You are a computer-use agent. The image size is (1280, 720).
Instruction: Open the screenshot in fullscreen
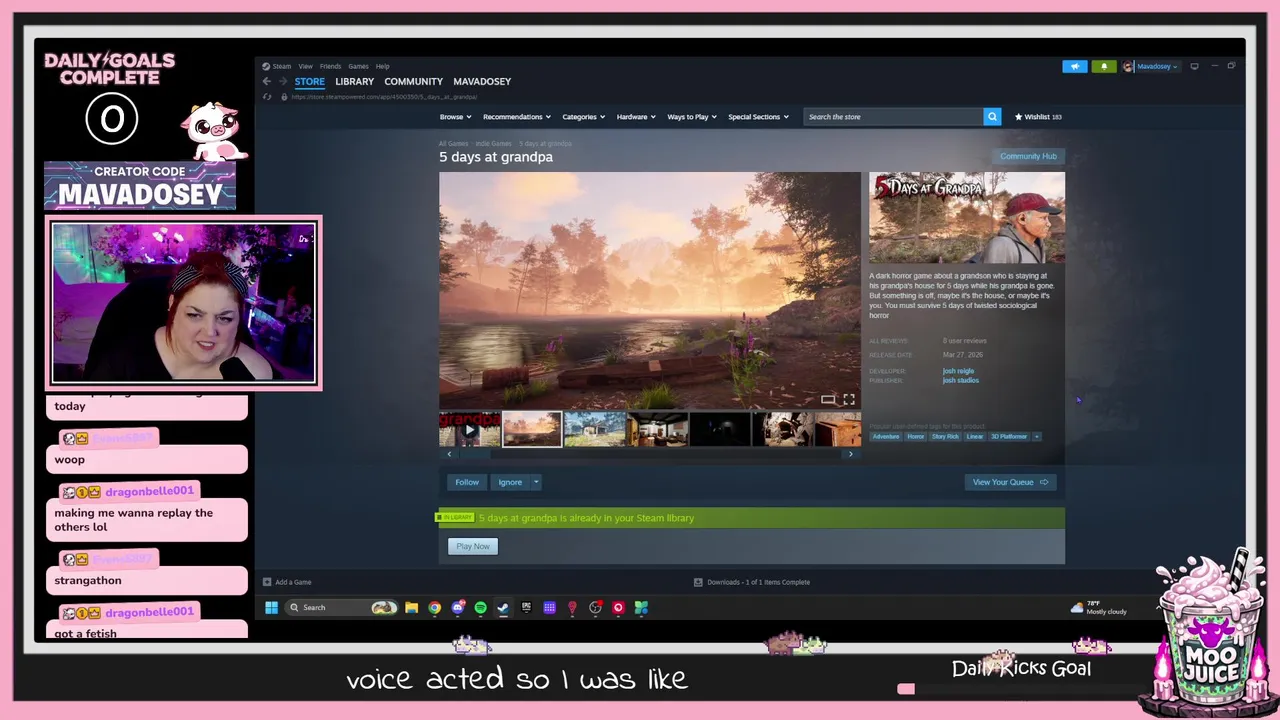[848, 399]
